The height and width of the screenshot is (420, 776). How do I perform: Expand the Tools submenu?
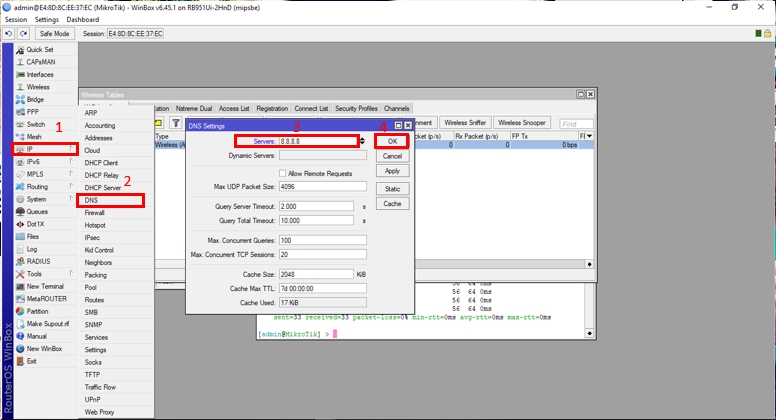(46, 274)
